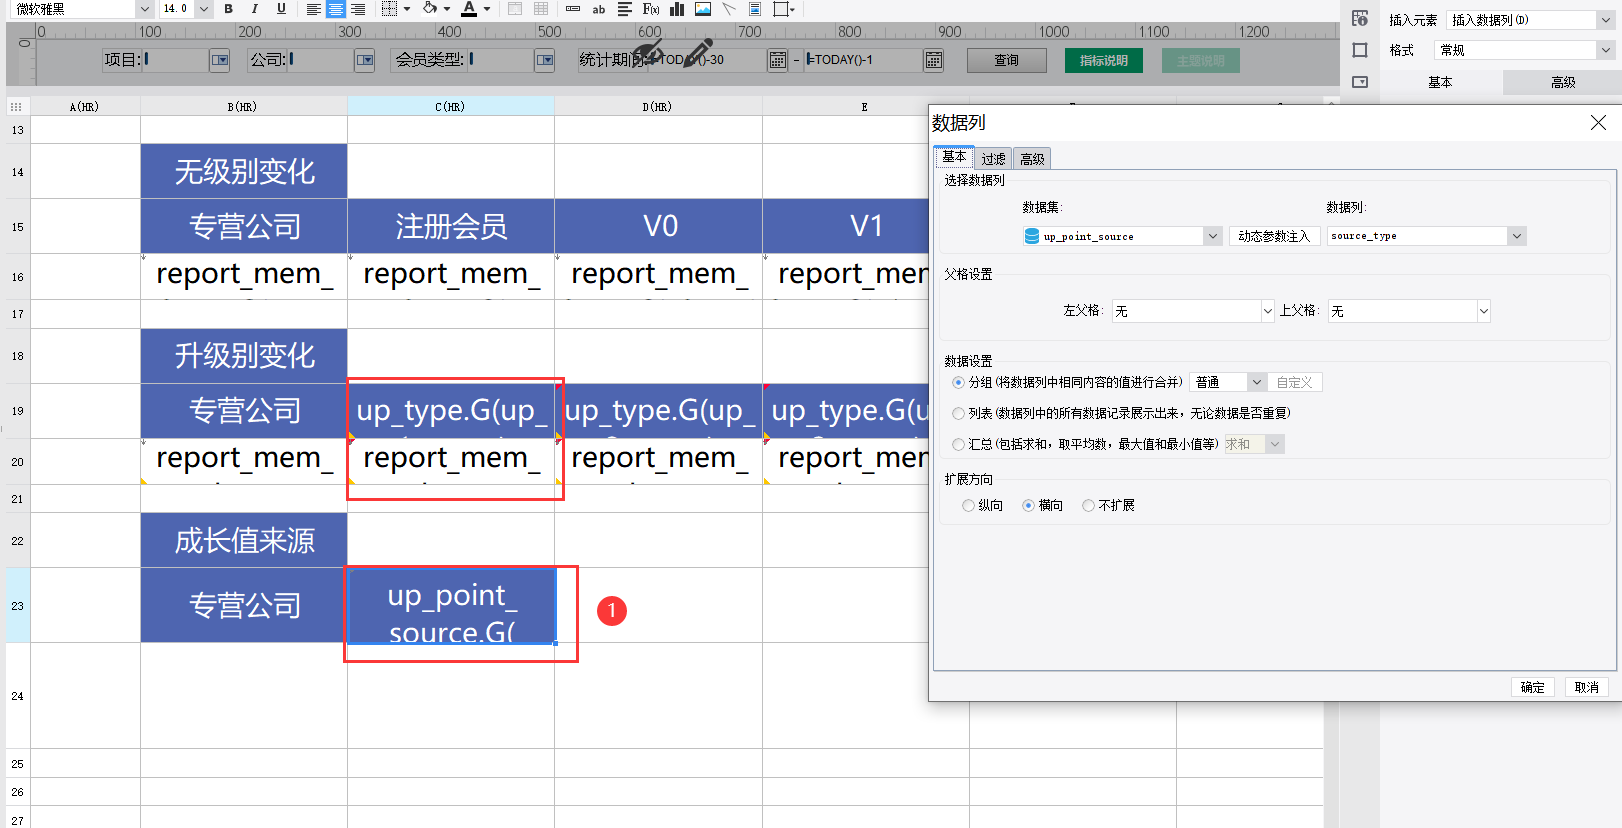Click the cell border style icon
The image size is (1622, 828).
pos(390,9)
